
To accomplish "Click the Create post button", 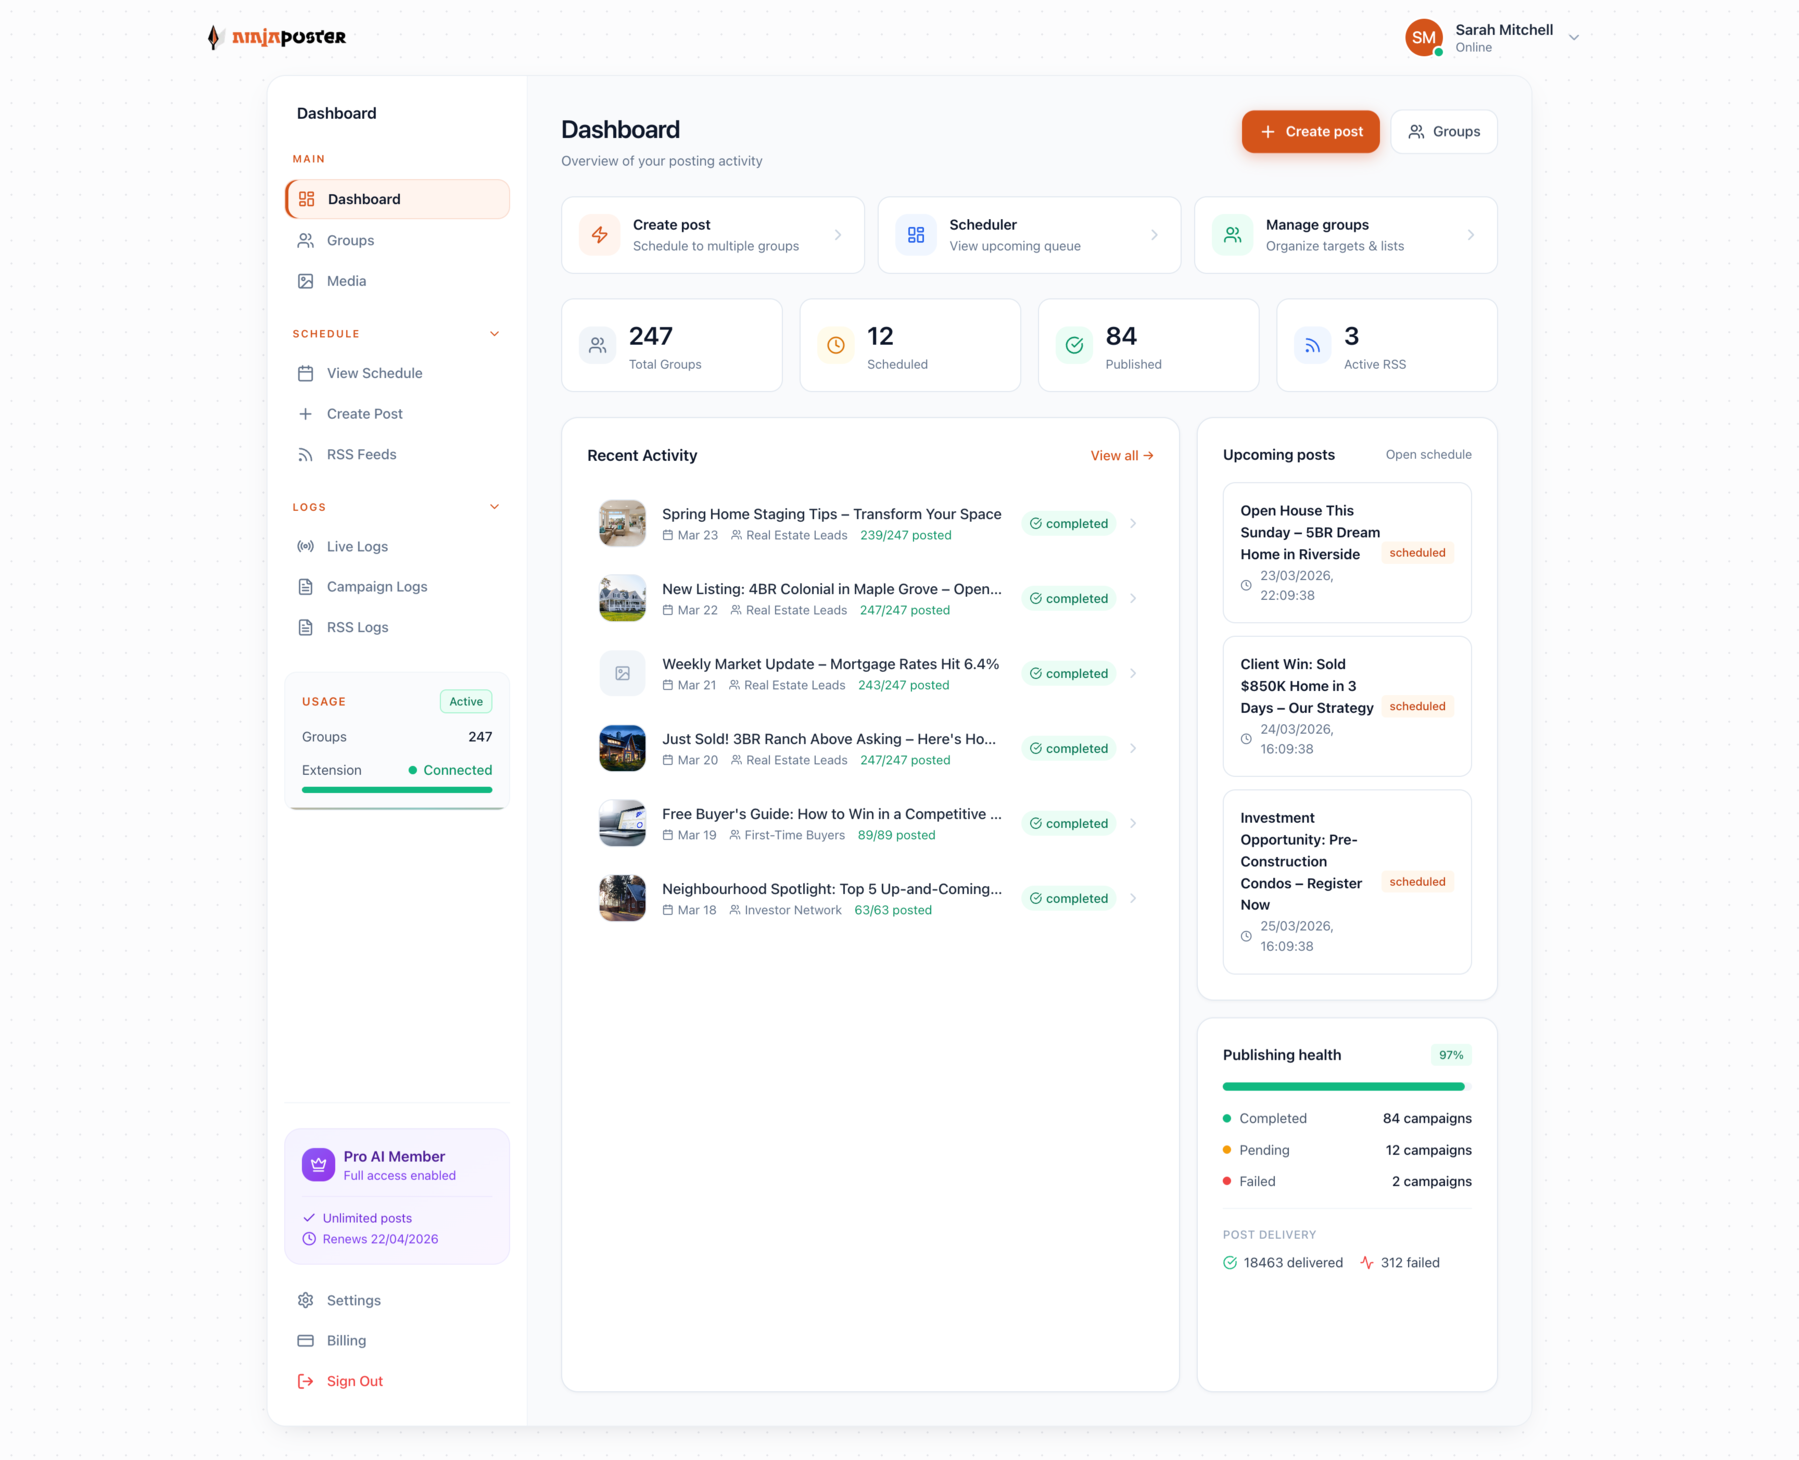I will click(x=1310, y=131).
